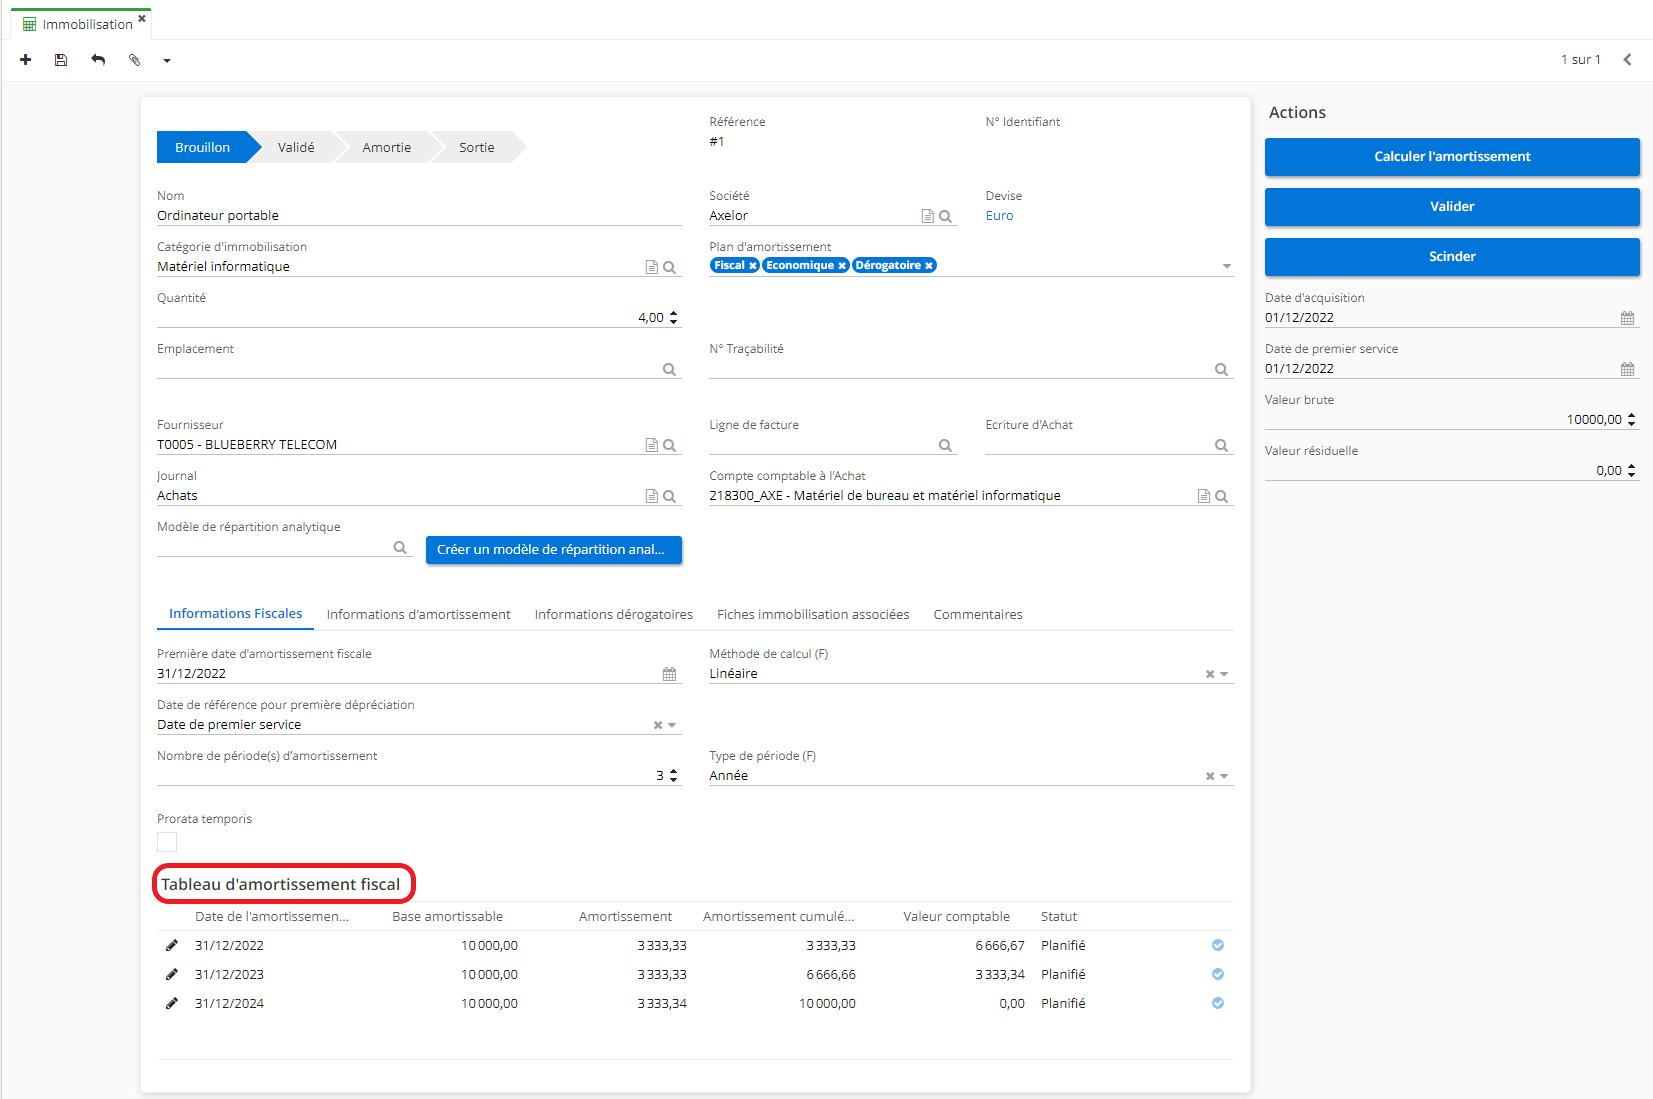Edit the 31/12/2023 amortization line pencil
The height and width of the screenshot is (1099, 1653).
pos(172,974)
